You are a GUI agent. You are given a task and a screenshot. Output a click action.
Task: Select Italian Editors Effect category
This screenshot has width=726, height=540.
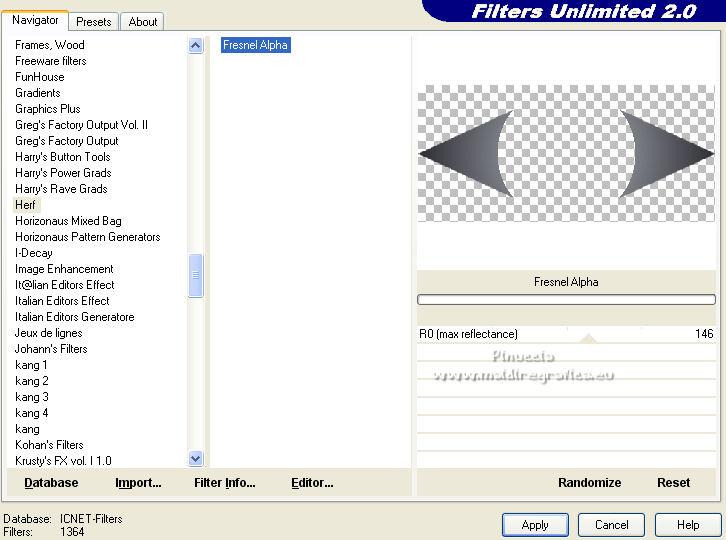click(x=62, y=301)
